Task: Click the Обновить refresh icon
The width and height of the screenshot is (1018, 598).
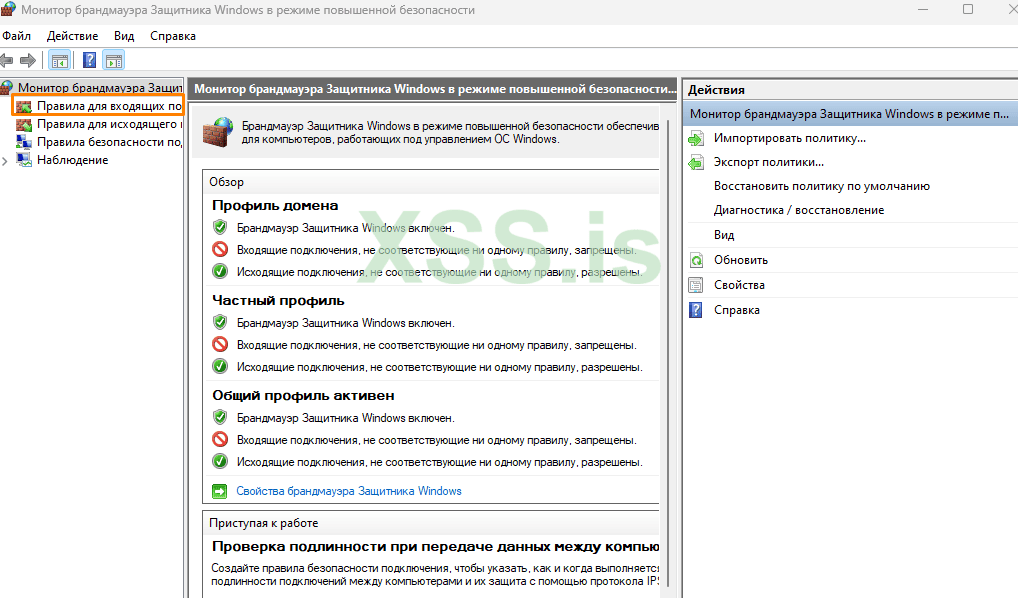Action: click(x=696, y=260)
